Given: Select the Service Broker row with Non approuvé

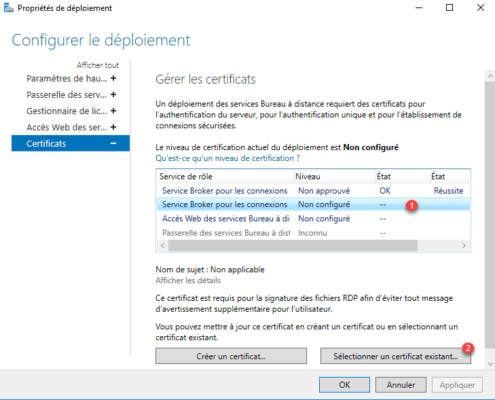Looking at the screenshot, I should click(313, 191).
